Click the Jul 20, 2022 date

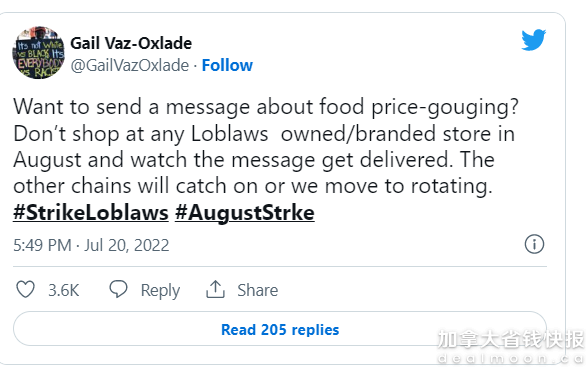coord(127,245)
